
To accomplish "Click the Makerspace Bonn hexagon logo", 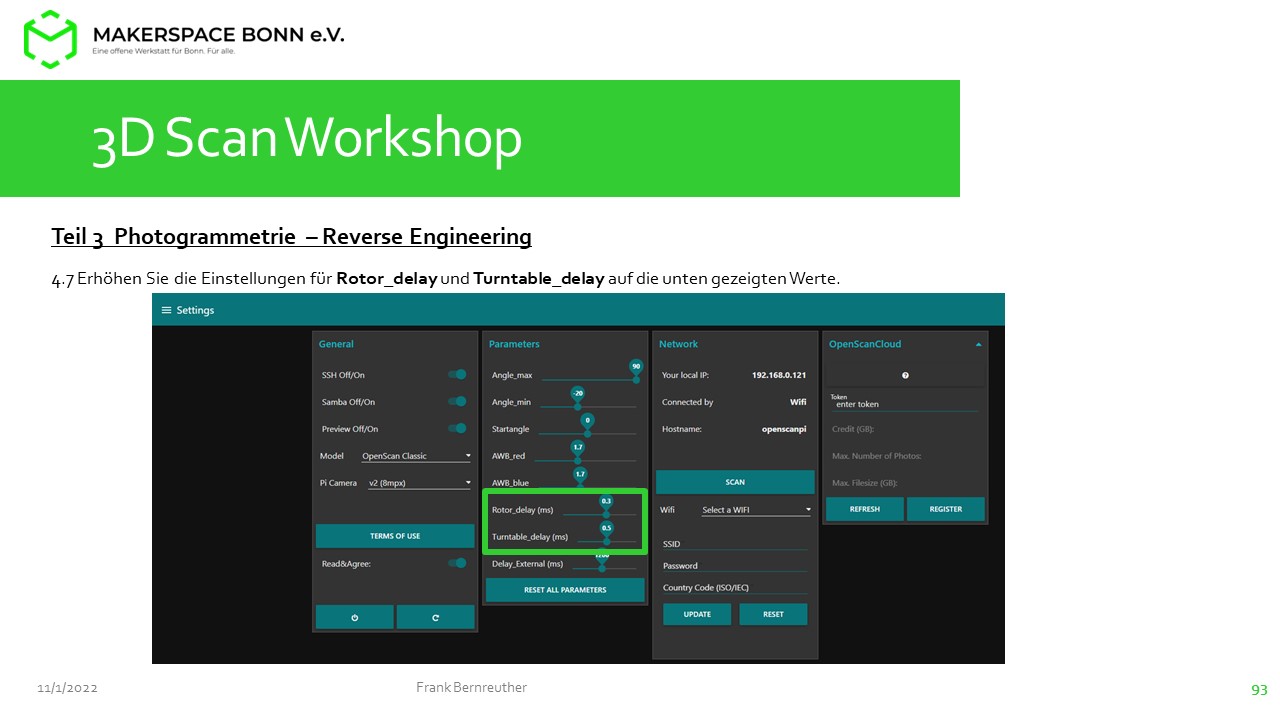I will click(50, 38).
